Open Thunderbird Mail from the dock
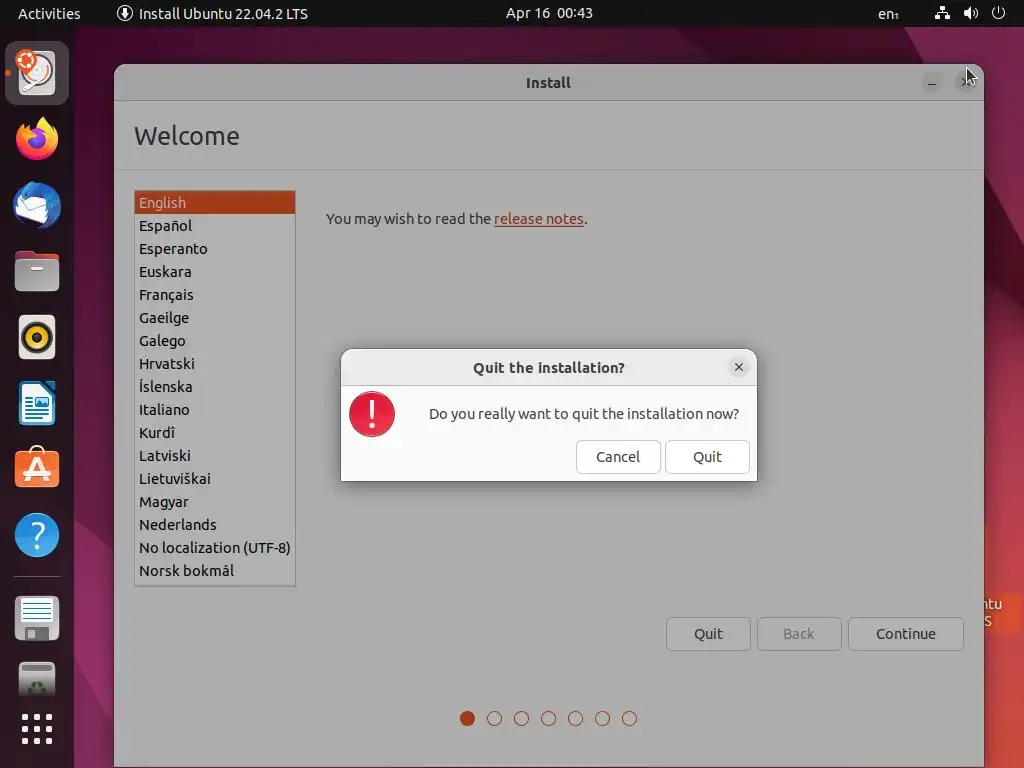1024x768 pixels. [x=37, y=206]
